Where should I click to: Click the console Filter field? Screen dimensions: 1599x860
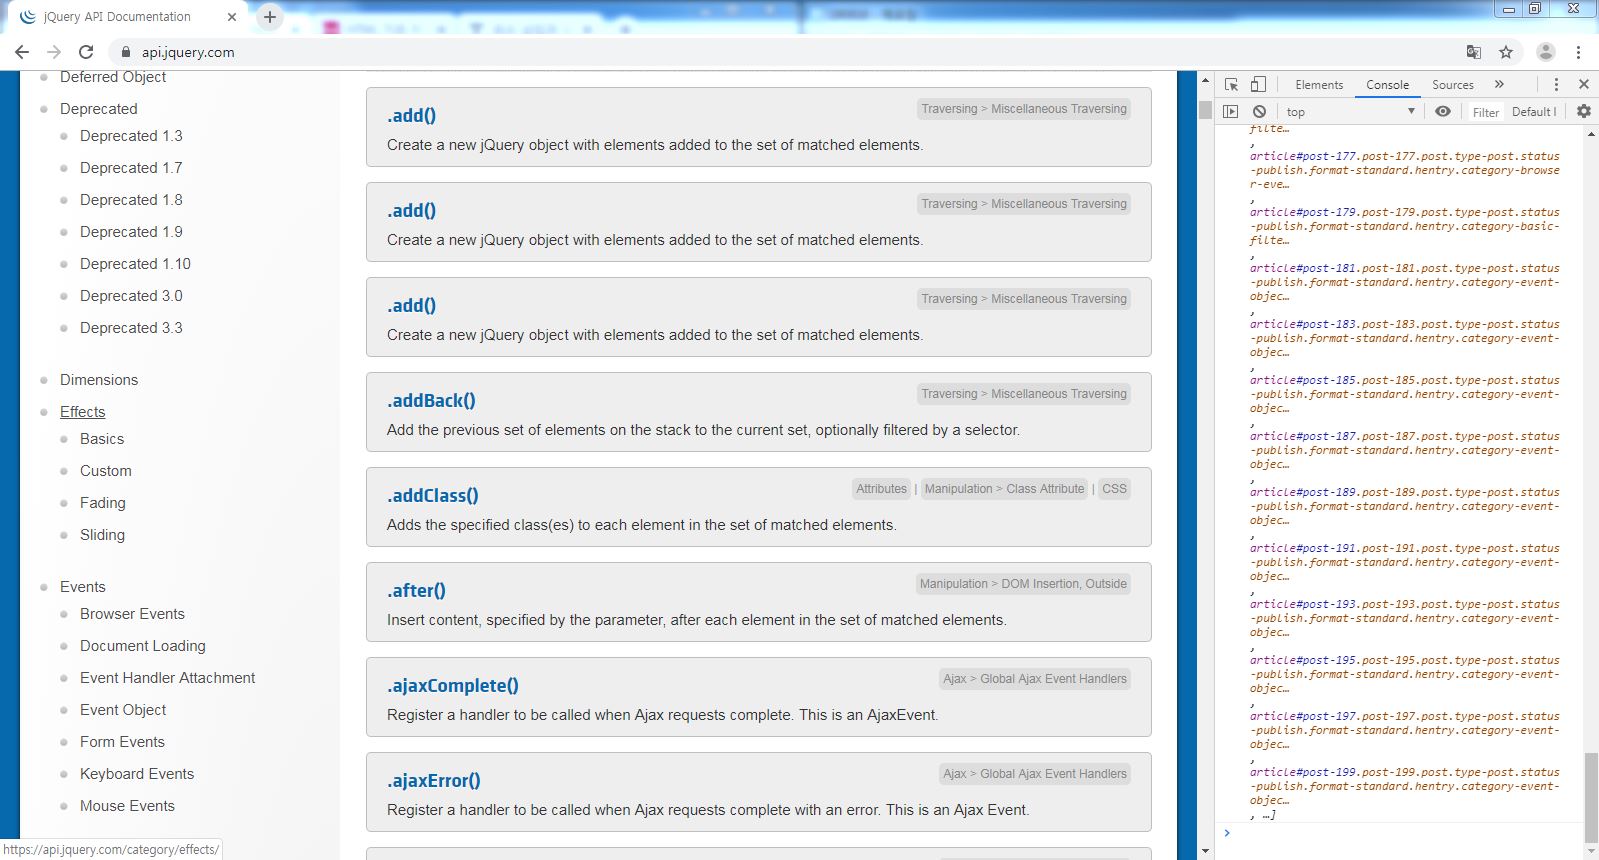tap(1486, 112)
